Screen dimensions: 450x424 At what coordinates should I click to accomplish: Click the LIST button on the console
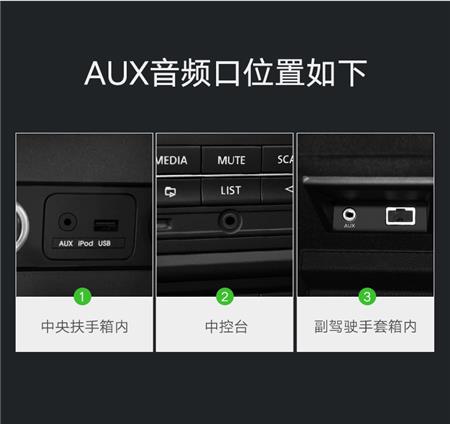230,191
